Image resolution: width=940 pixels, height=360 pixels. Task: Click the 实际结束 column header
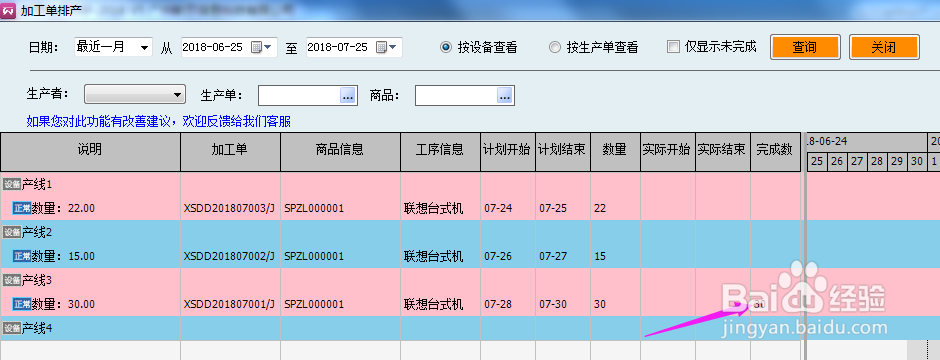[723, 152]
